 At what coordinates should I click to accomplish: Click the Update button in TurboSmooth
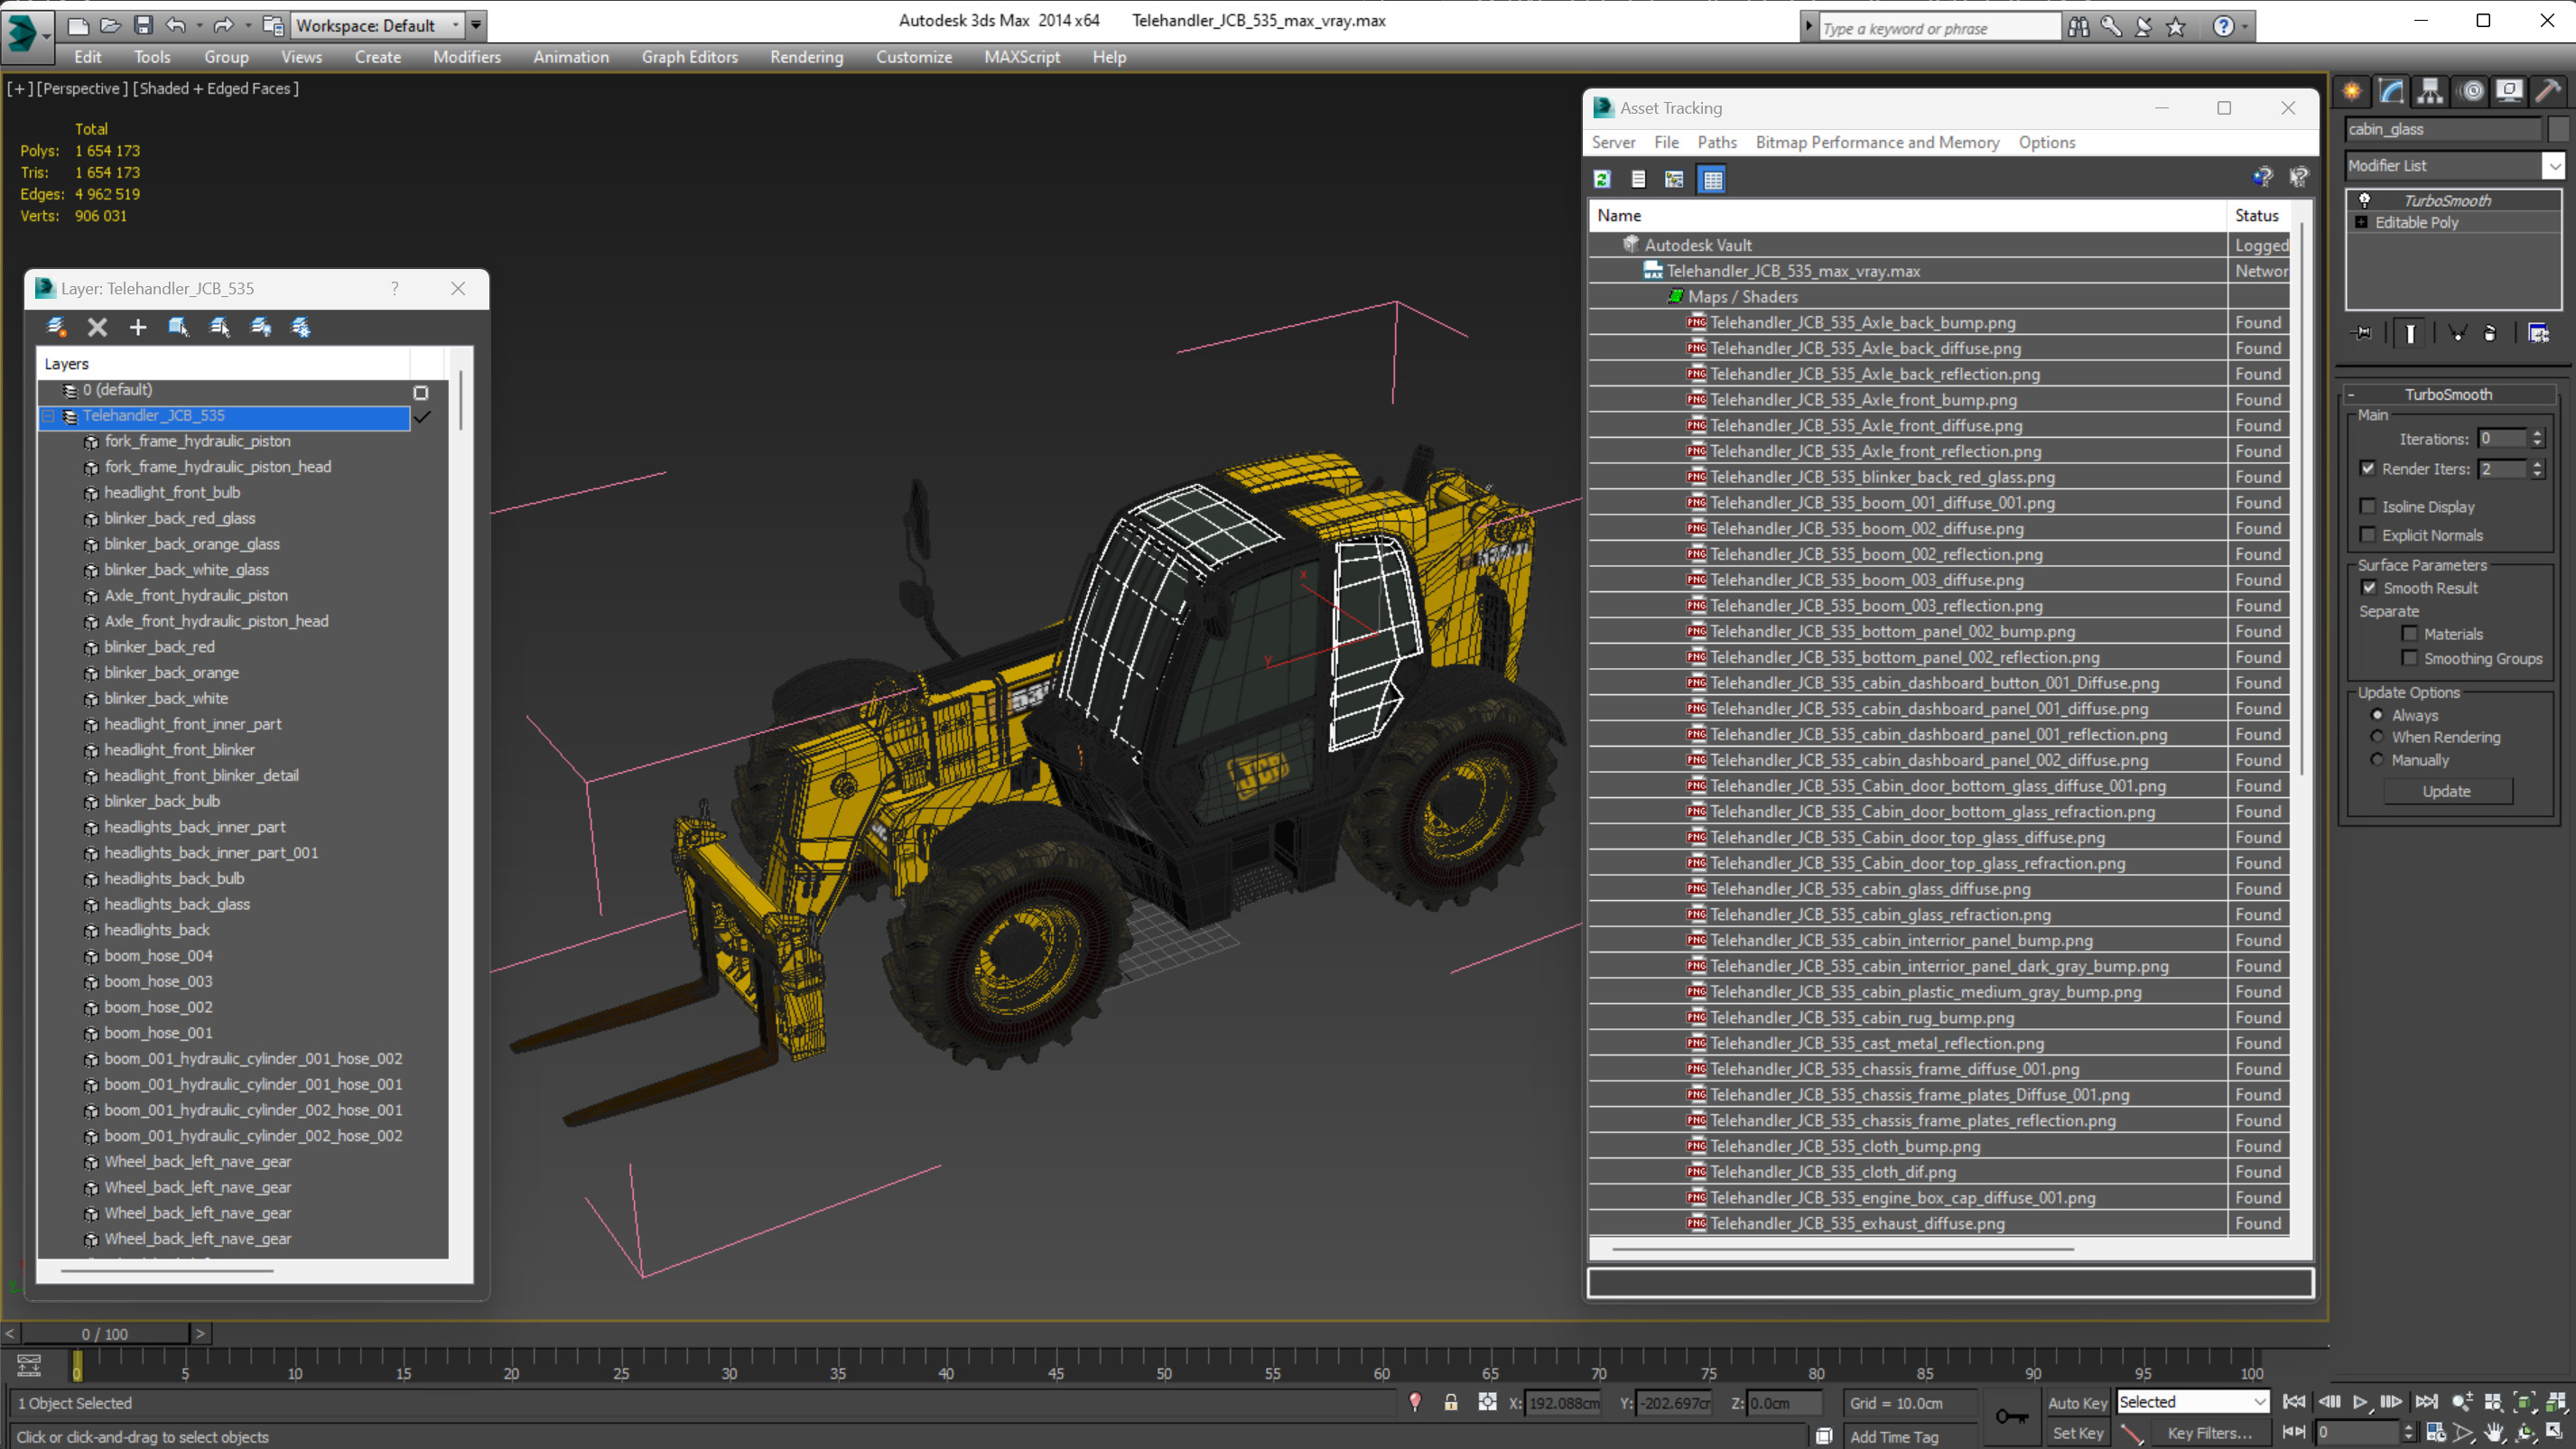pyautogui.click(x=2446, y=791)
